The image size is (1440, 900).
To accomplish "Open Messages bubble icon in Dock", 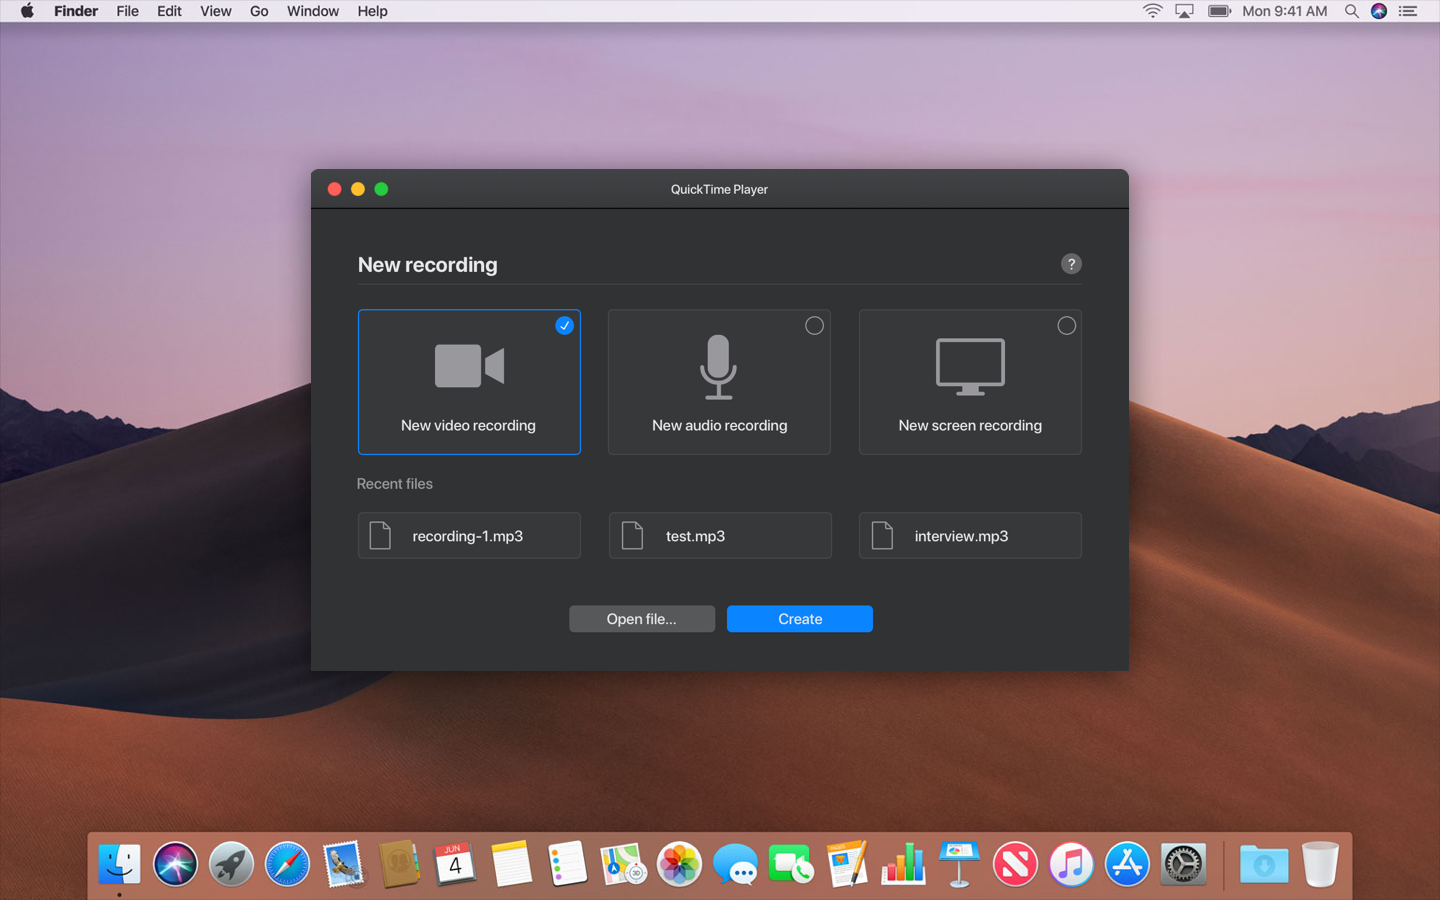I will 735,864.
